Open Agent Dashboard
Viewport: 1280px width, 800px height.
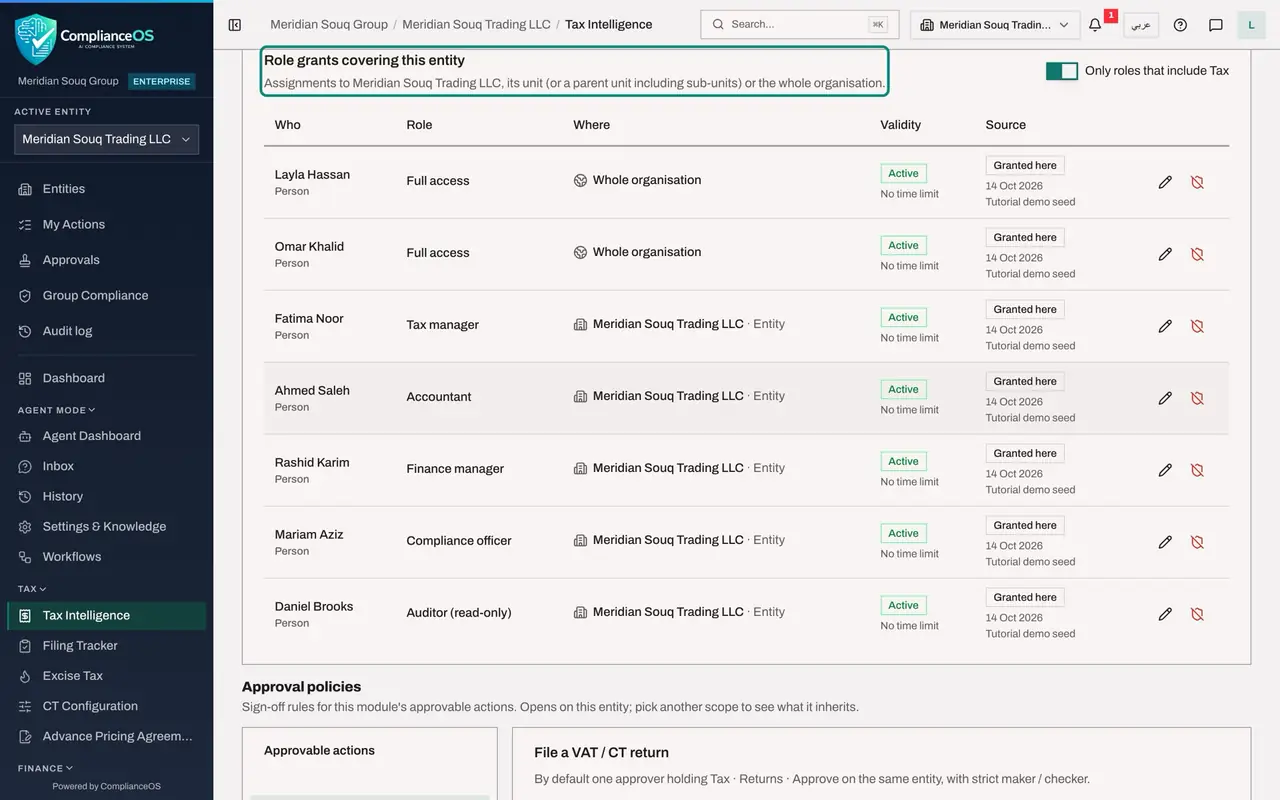106,436
